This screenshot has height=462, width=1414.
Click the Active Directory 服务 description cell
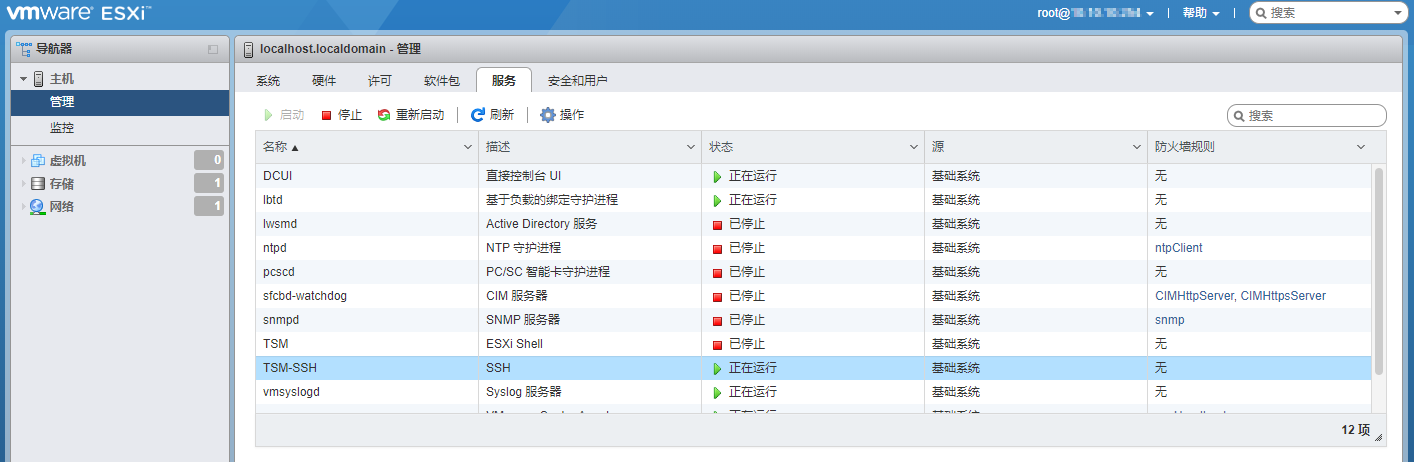tap(541, 224)
